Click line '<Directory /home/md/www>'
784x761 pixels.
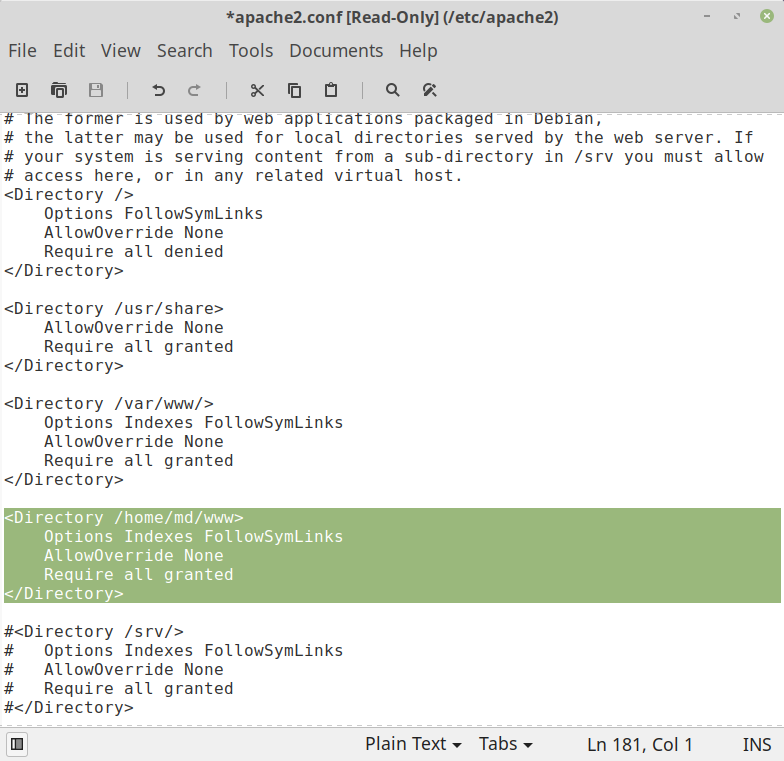pyautogui.click(x=124, y=518)
